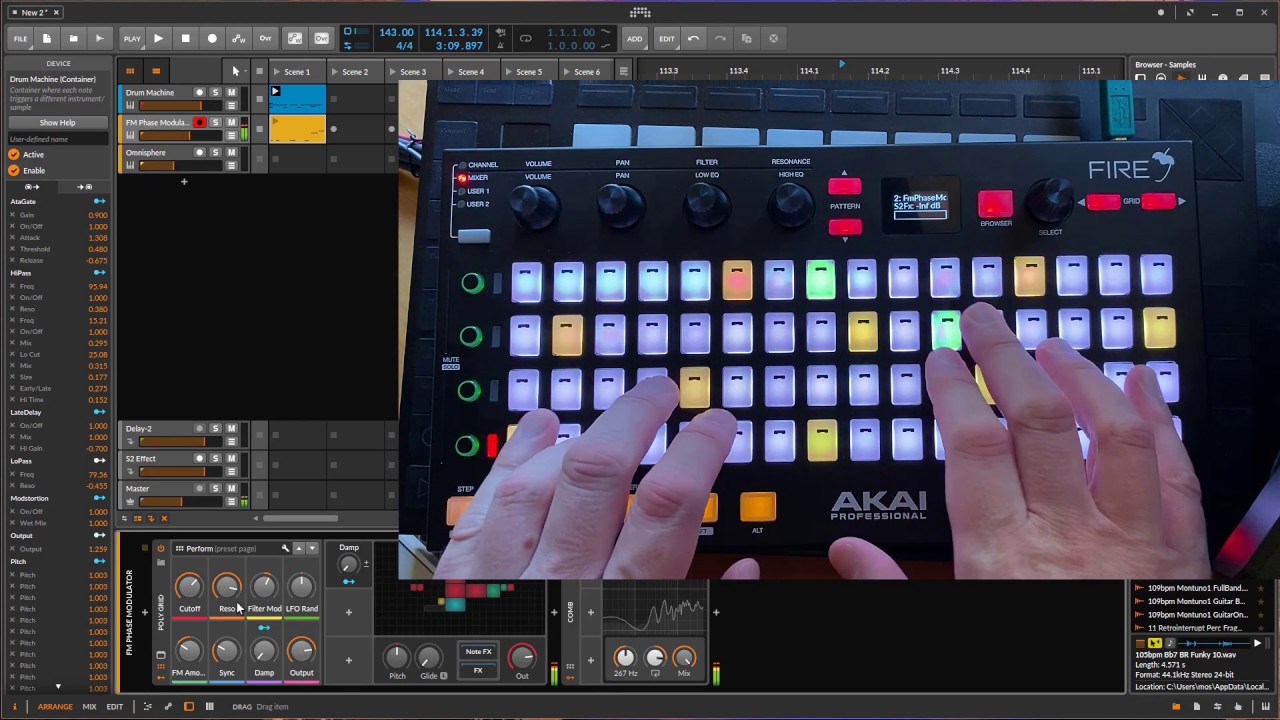Screen dimensions: 1280x720
Task: Toggle the arranger loop icon
Action: pyautogui.click(x=526, y=38)
